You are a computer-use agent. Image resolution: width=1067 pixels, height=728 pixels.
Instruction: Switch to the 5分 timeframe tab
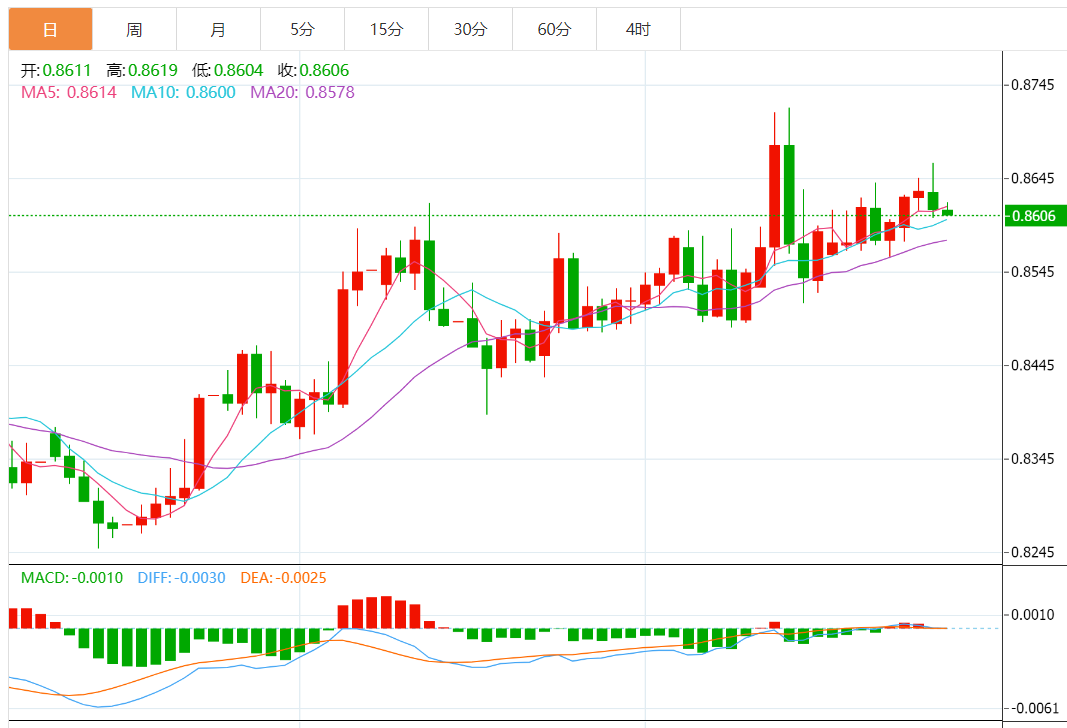pyautogui.click(x=302, y=29)
